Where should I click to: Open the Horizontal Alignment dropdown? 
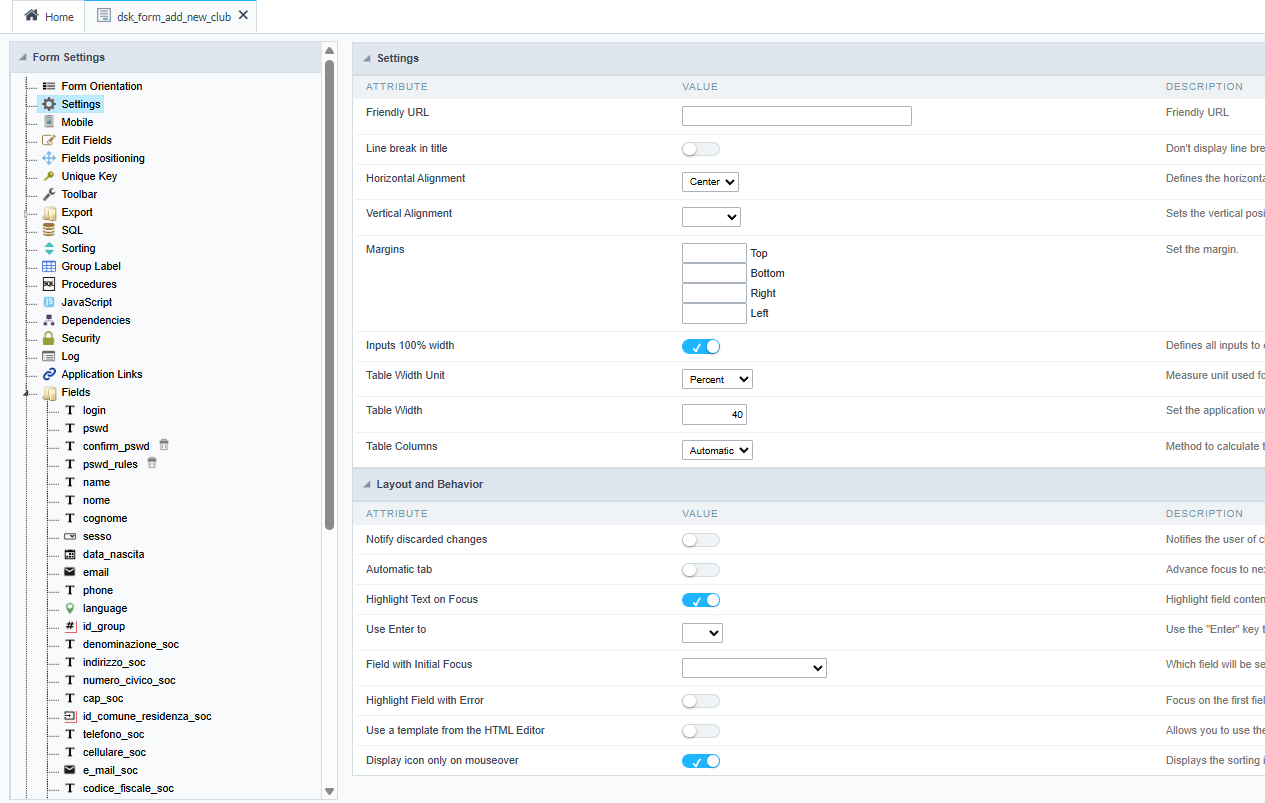coord(710,182)
